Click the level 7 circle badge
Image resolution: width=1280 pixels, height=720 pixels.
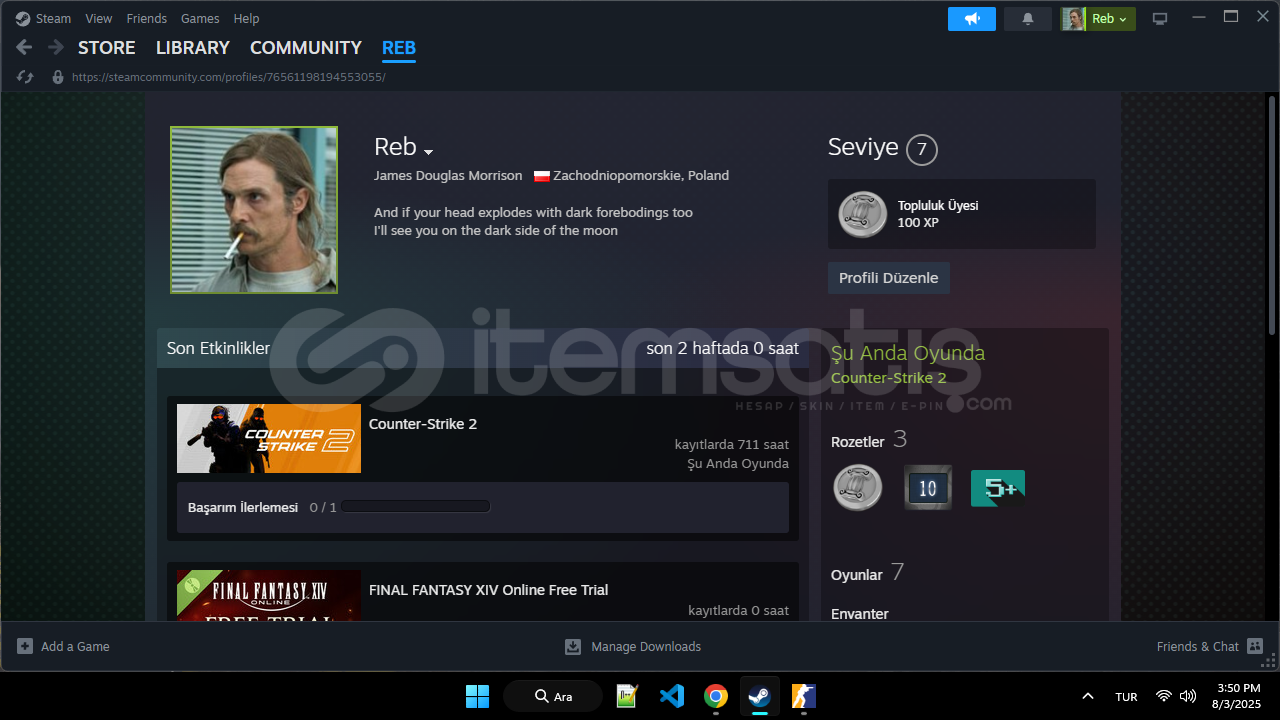point(922,151)
